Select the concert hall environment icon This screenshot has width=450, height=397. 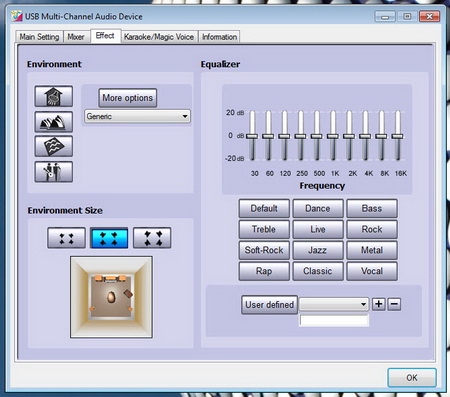[54, 122]
